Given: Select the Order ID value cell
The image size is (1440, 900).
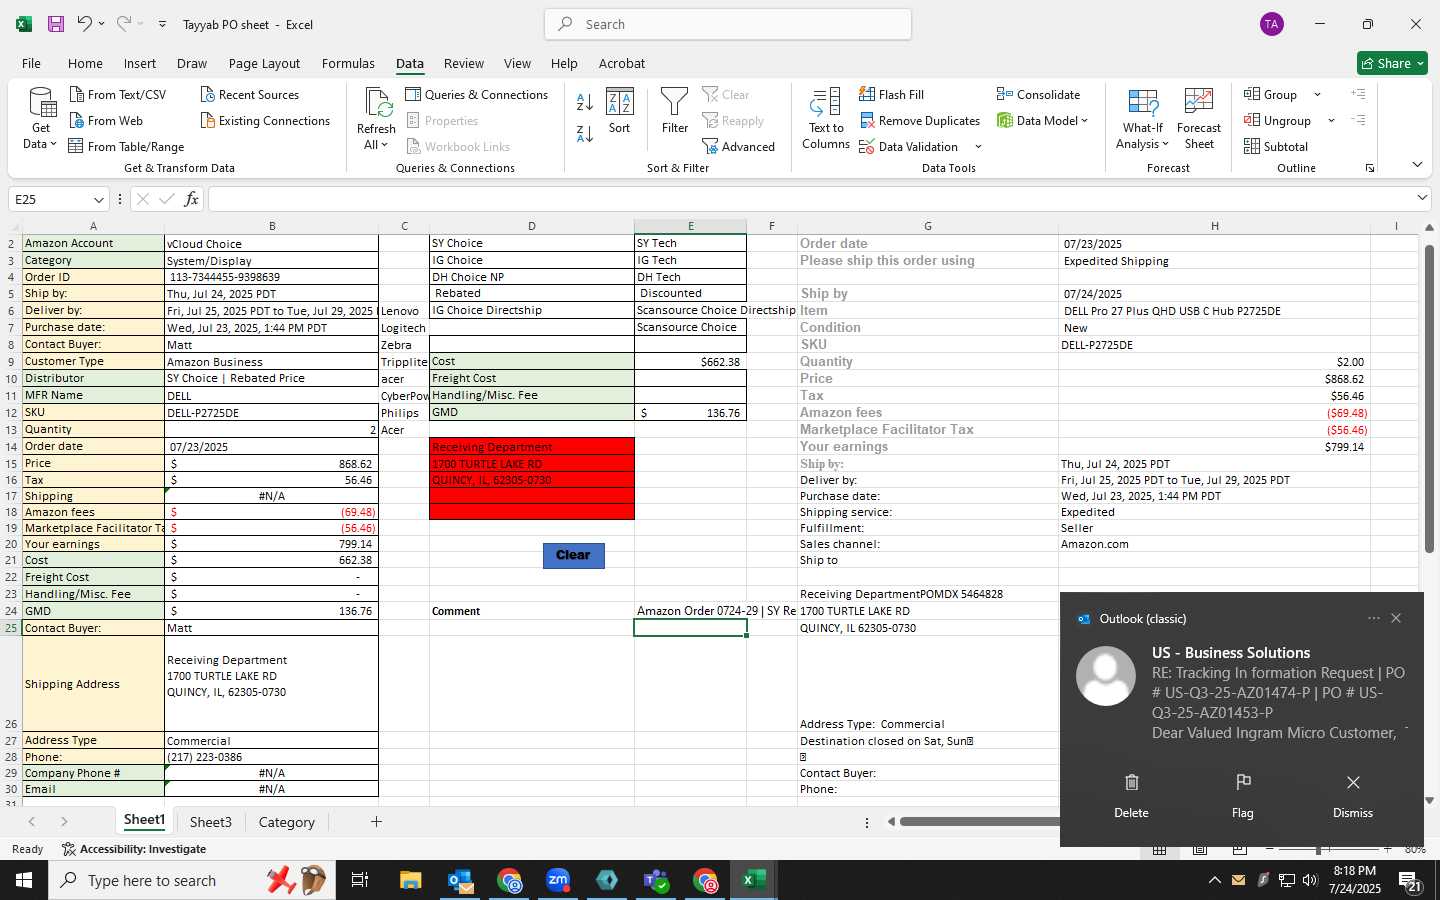Looking at the screenshot, I should tap(271, 277).
